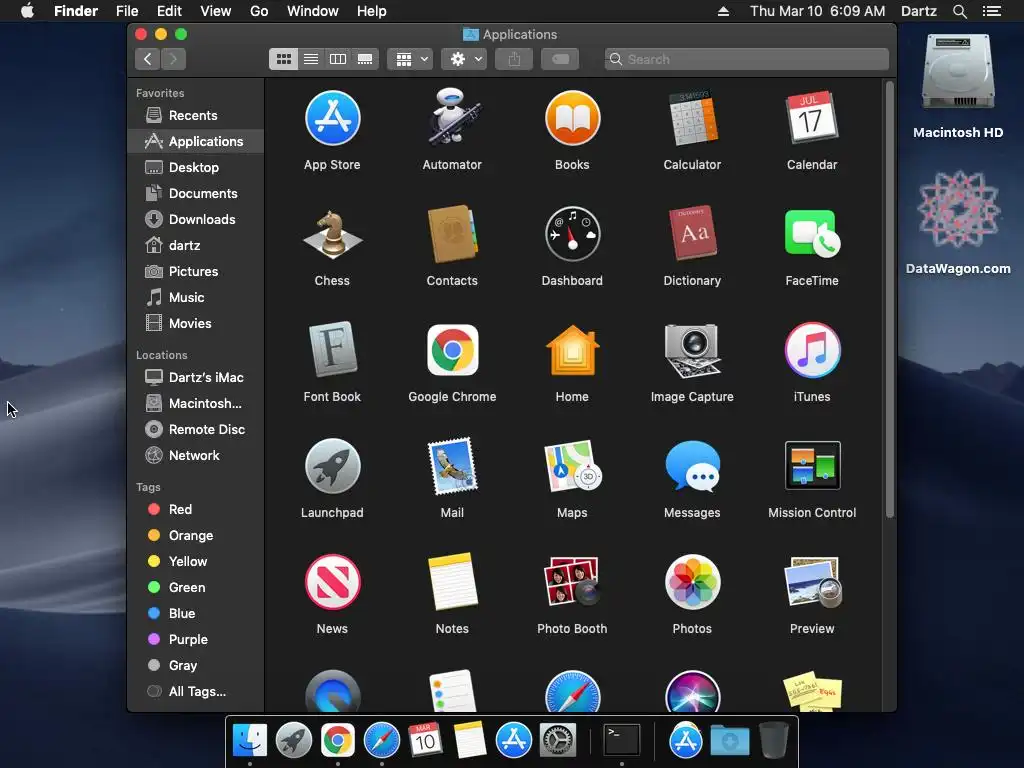Click the Share toolbar button
The height and width of the screenshot is (768, 1024).
click(514, 59)
